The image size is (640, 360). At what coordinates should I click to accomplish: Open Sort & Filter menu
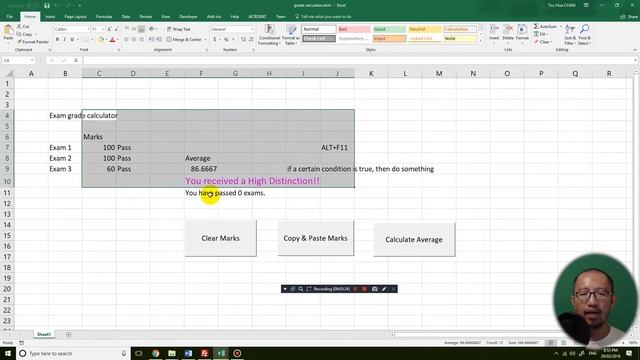click(570, 34)
